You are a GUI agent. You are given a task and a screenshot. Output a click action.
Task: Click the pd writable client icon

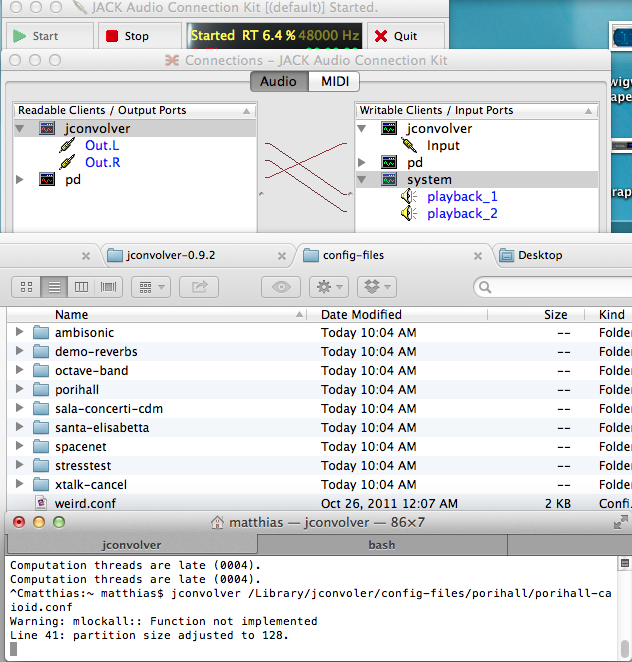click(x=389, y=162)
